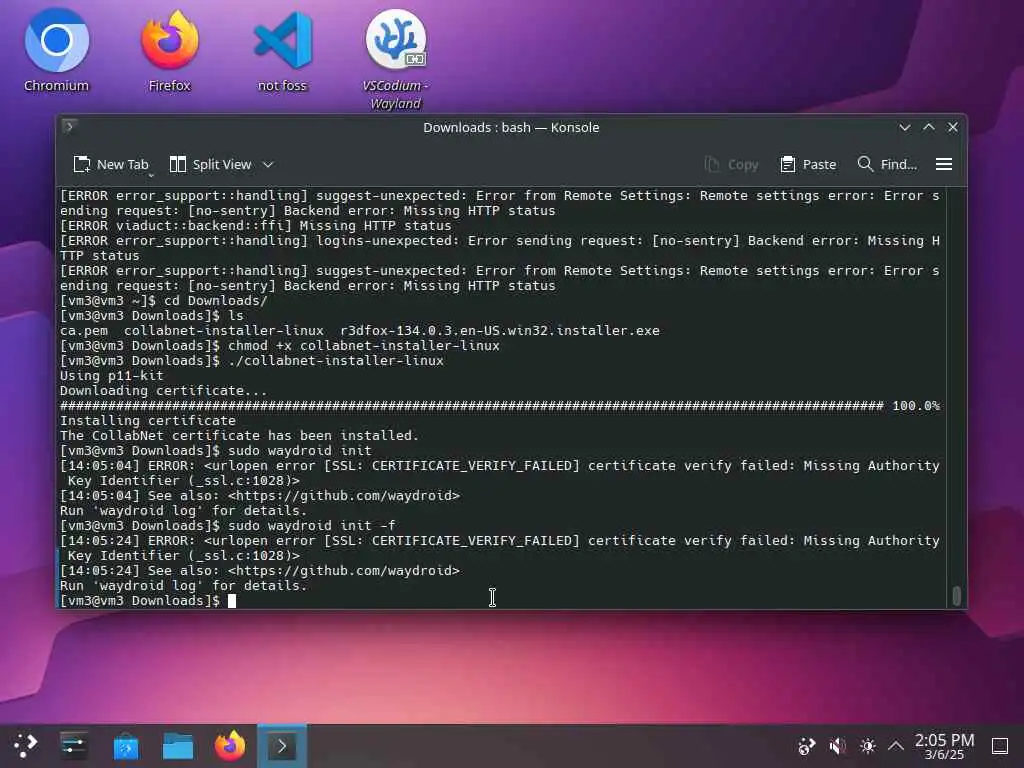
Task: Click the Paste toolbar button
Action: tap(808, 165)
